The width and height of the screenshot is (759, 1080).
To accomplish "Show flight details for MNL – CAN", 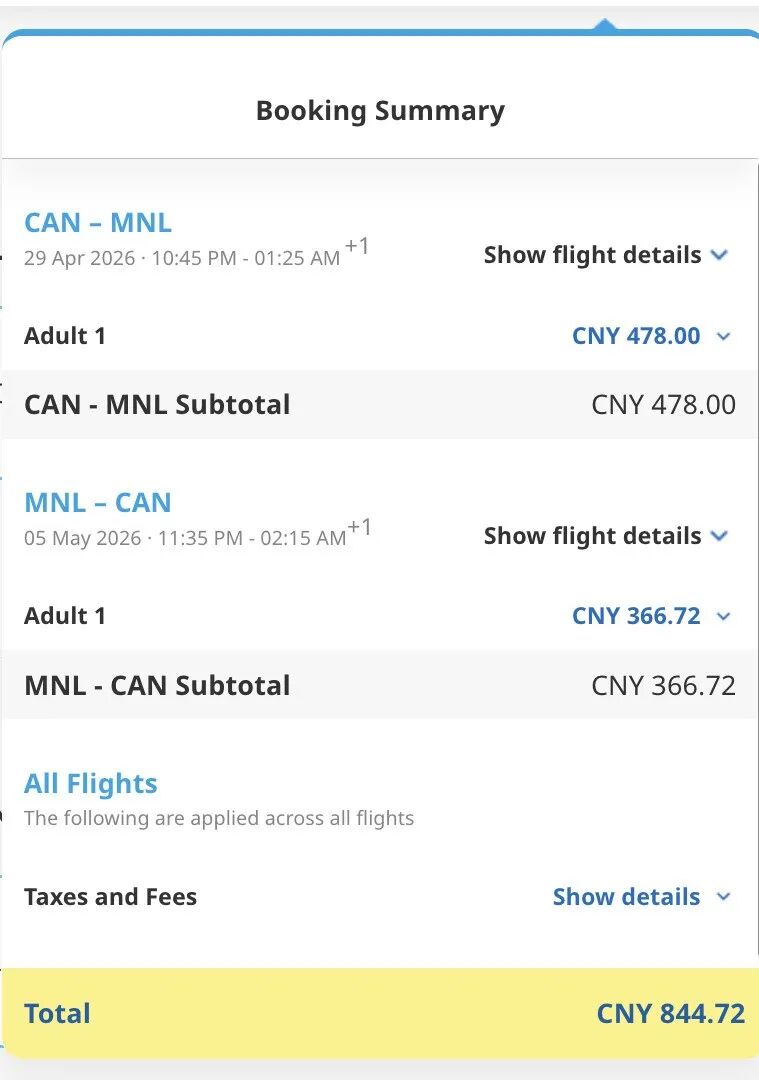I will coord(592,536).
